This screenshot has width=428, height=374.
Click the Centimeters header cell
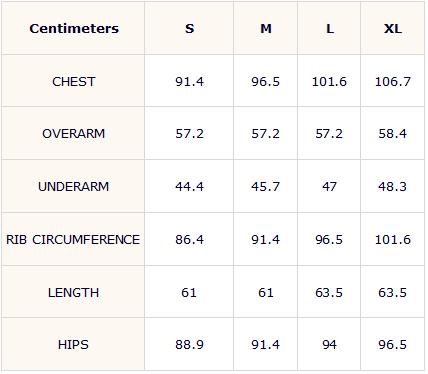[x=74, y=28]
